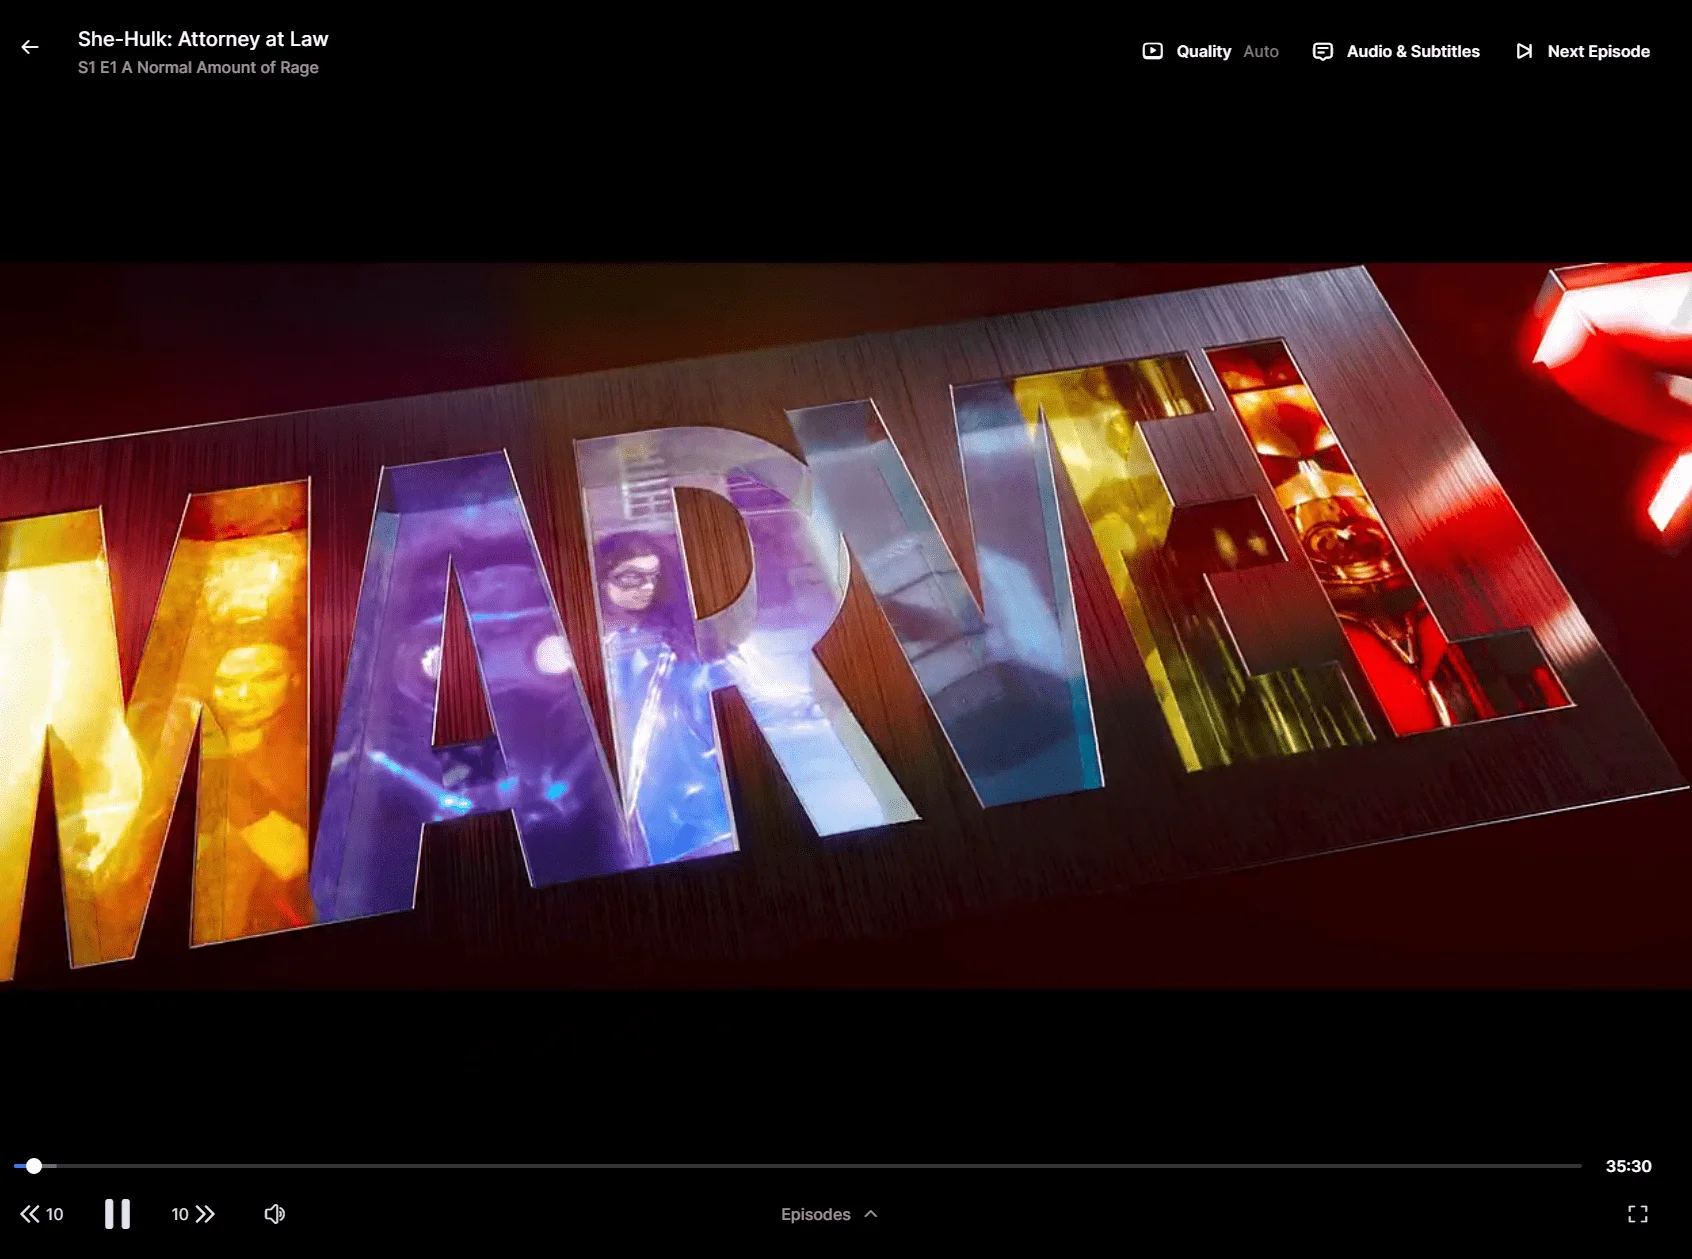Mute the volume speaker icon
This screenshot has height=1259, width=1692.
coord(275,1214)
